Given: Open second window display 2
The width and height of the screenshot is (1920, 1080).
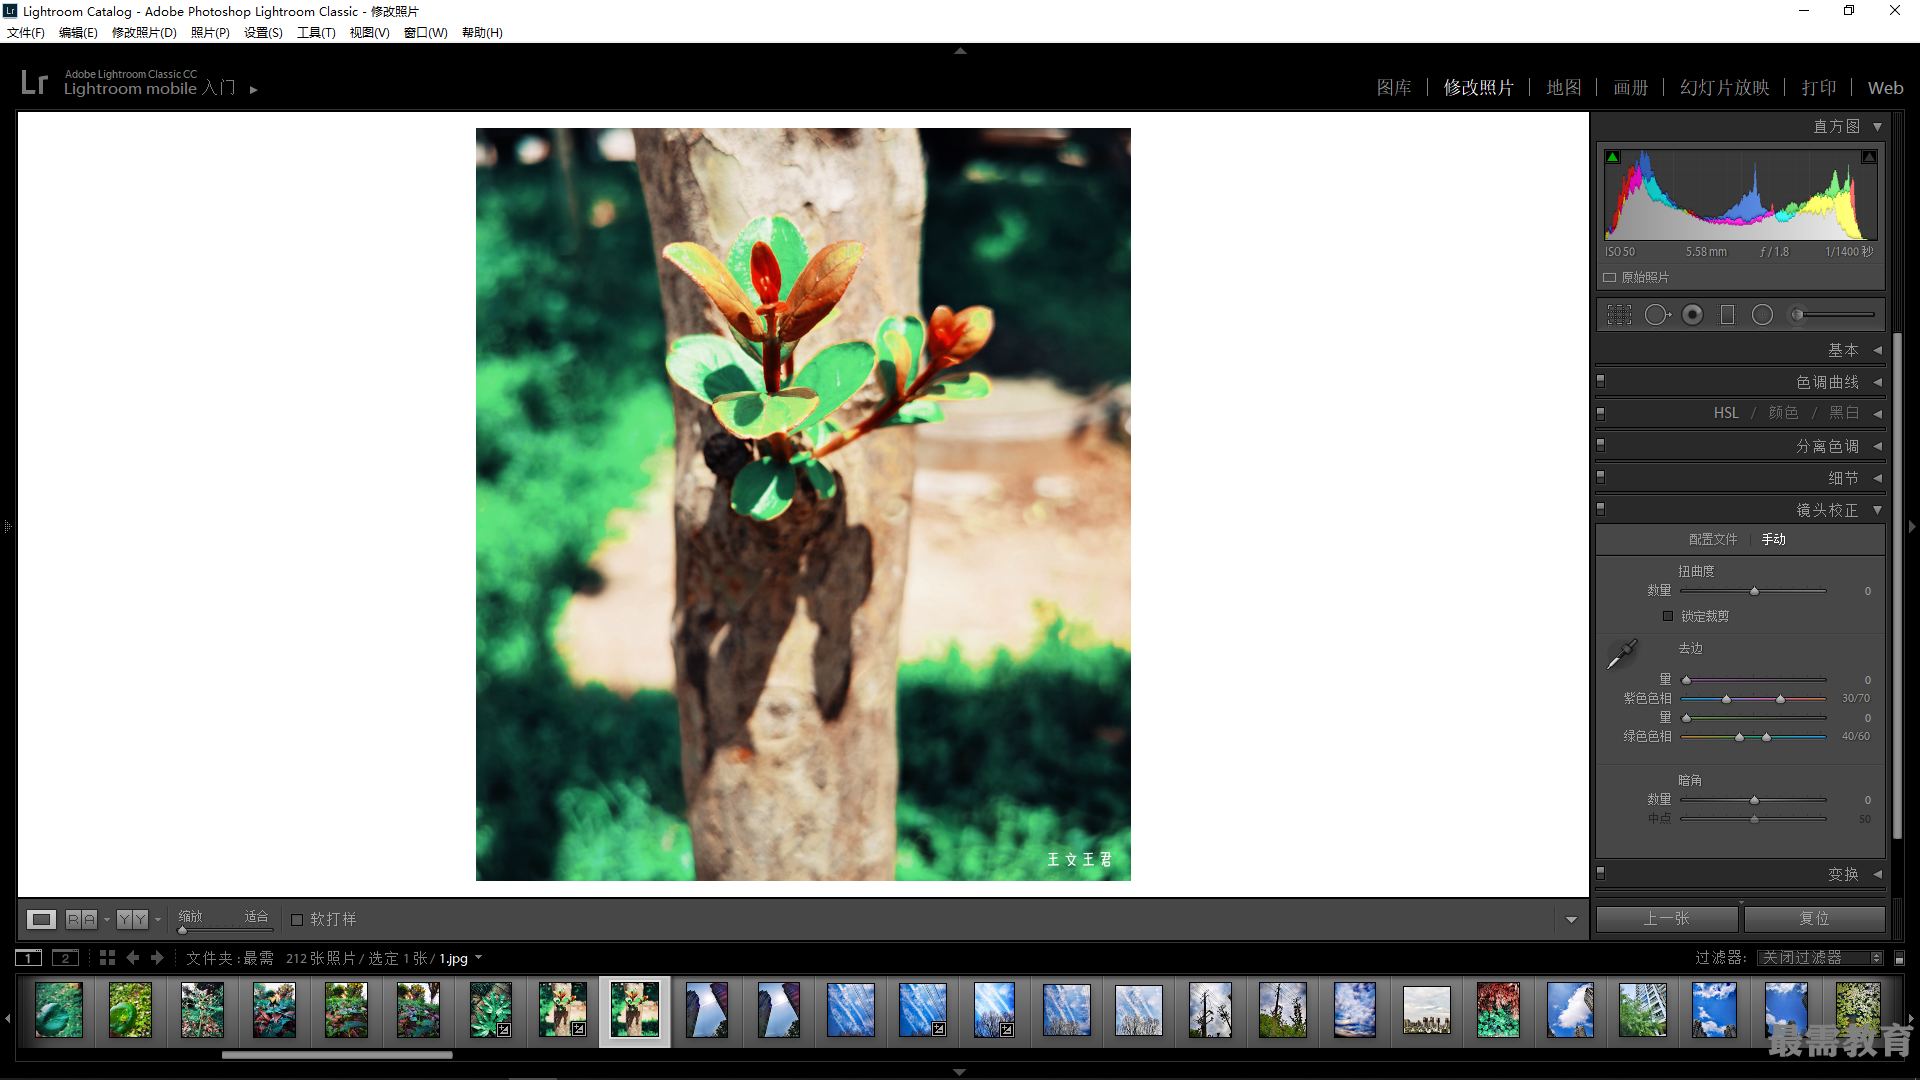Looking at the screenshot, I should pyautogui.click(x=65, y=958).
